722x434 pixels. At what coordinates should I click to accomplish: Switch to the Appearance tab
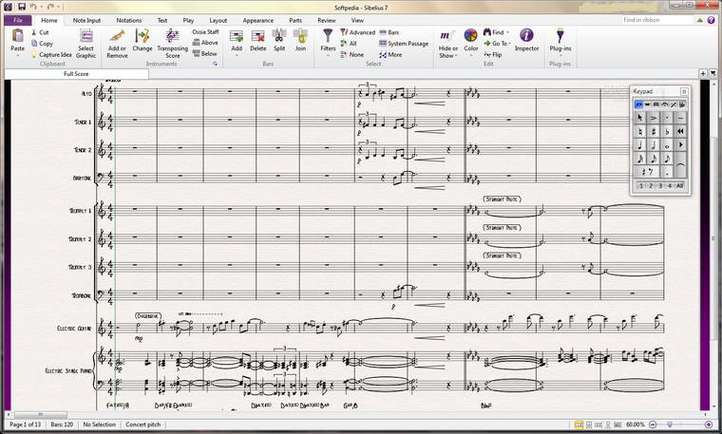pyautogui.click(x=258, y=20)
